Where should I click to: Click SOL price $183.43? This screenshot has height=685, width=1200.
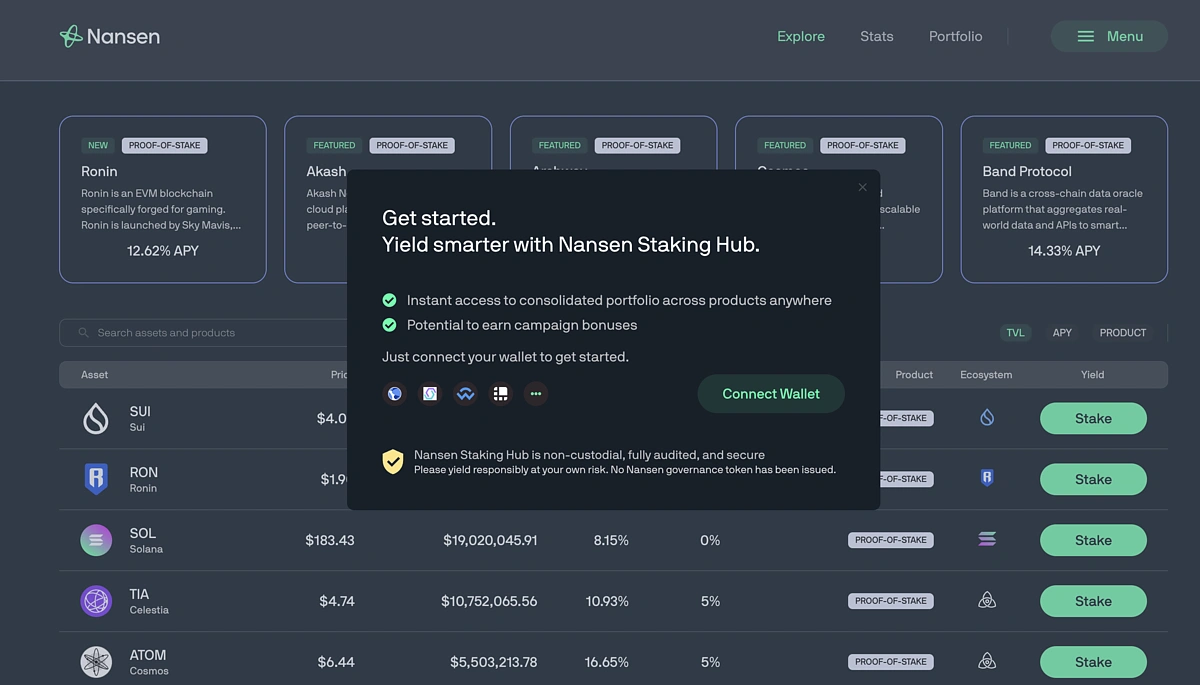coord(330,540)
